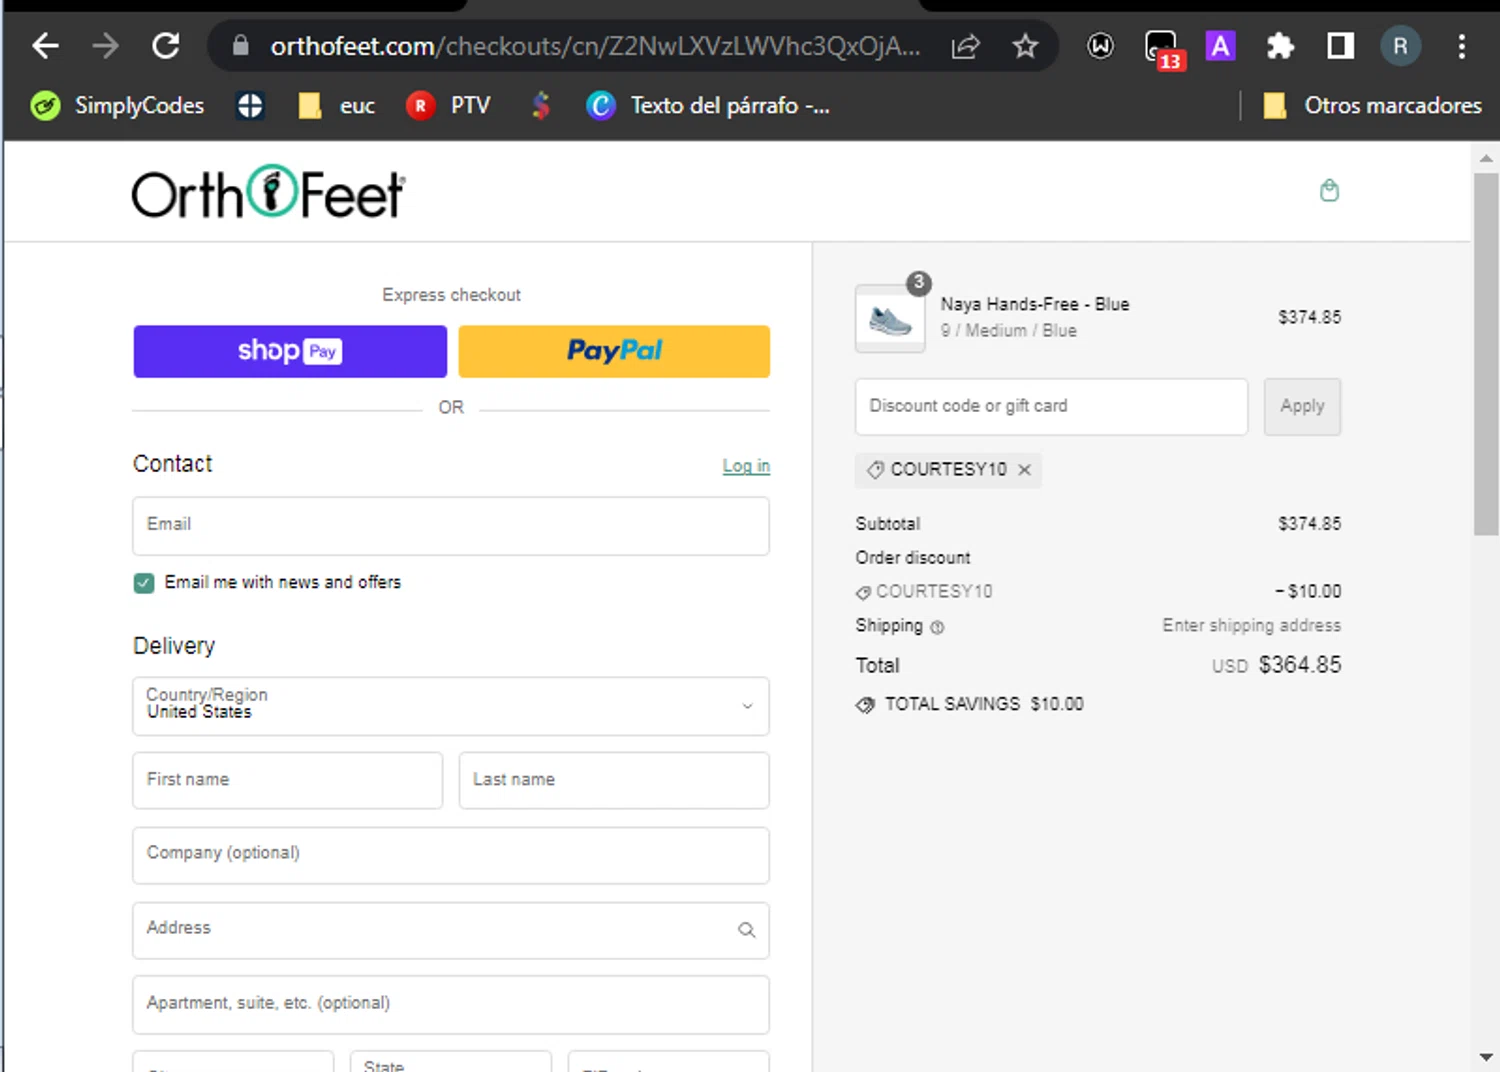
Task: Click the browser forward arrow
Action: pyautogui.click(x=105, y=46)
